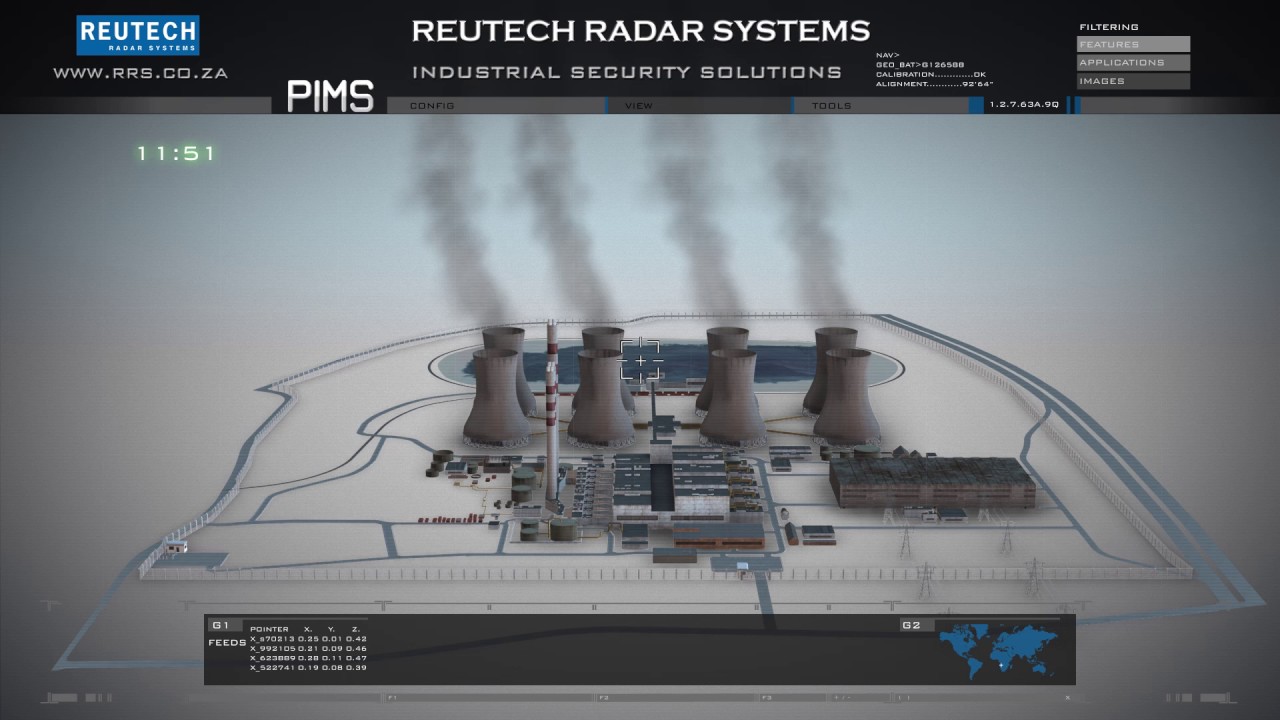Click the 11:51 clock readout
Image resolution: width=1280 pixels, height=720 pixels.
click(176, 153)
